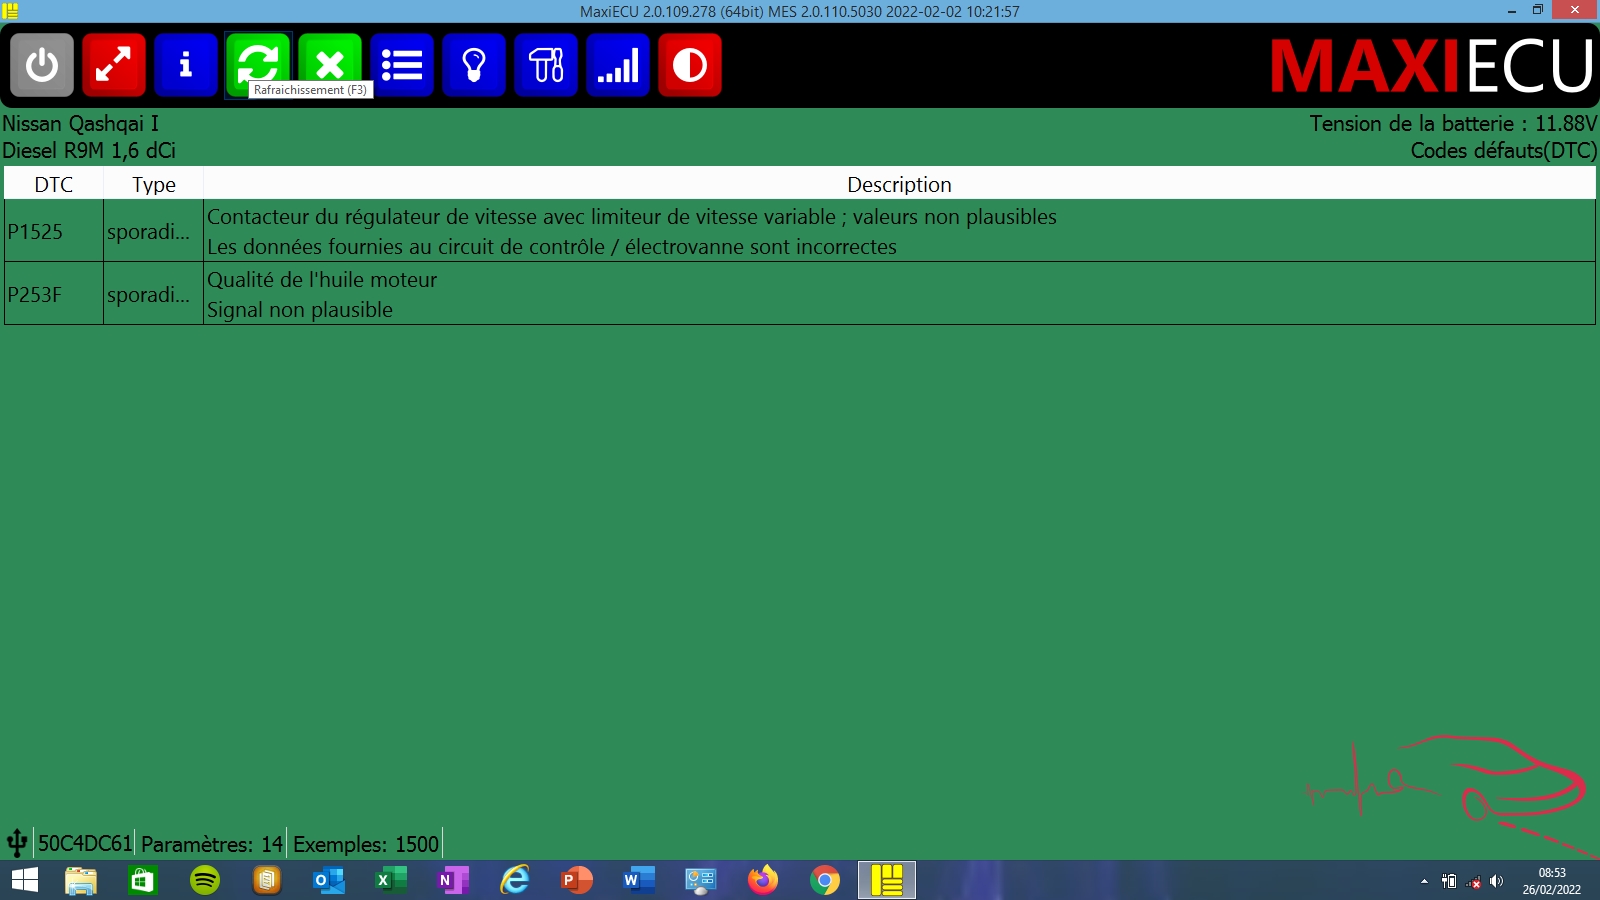Launch Word from the taskbar
This screenshot has height=900, width=1600.
pyautogui.click(x=639, y=880)
